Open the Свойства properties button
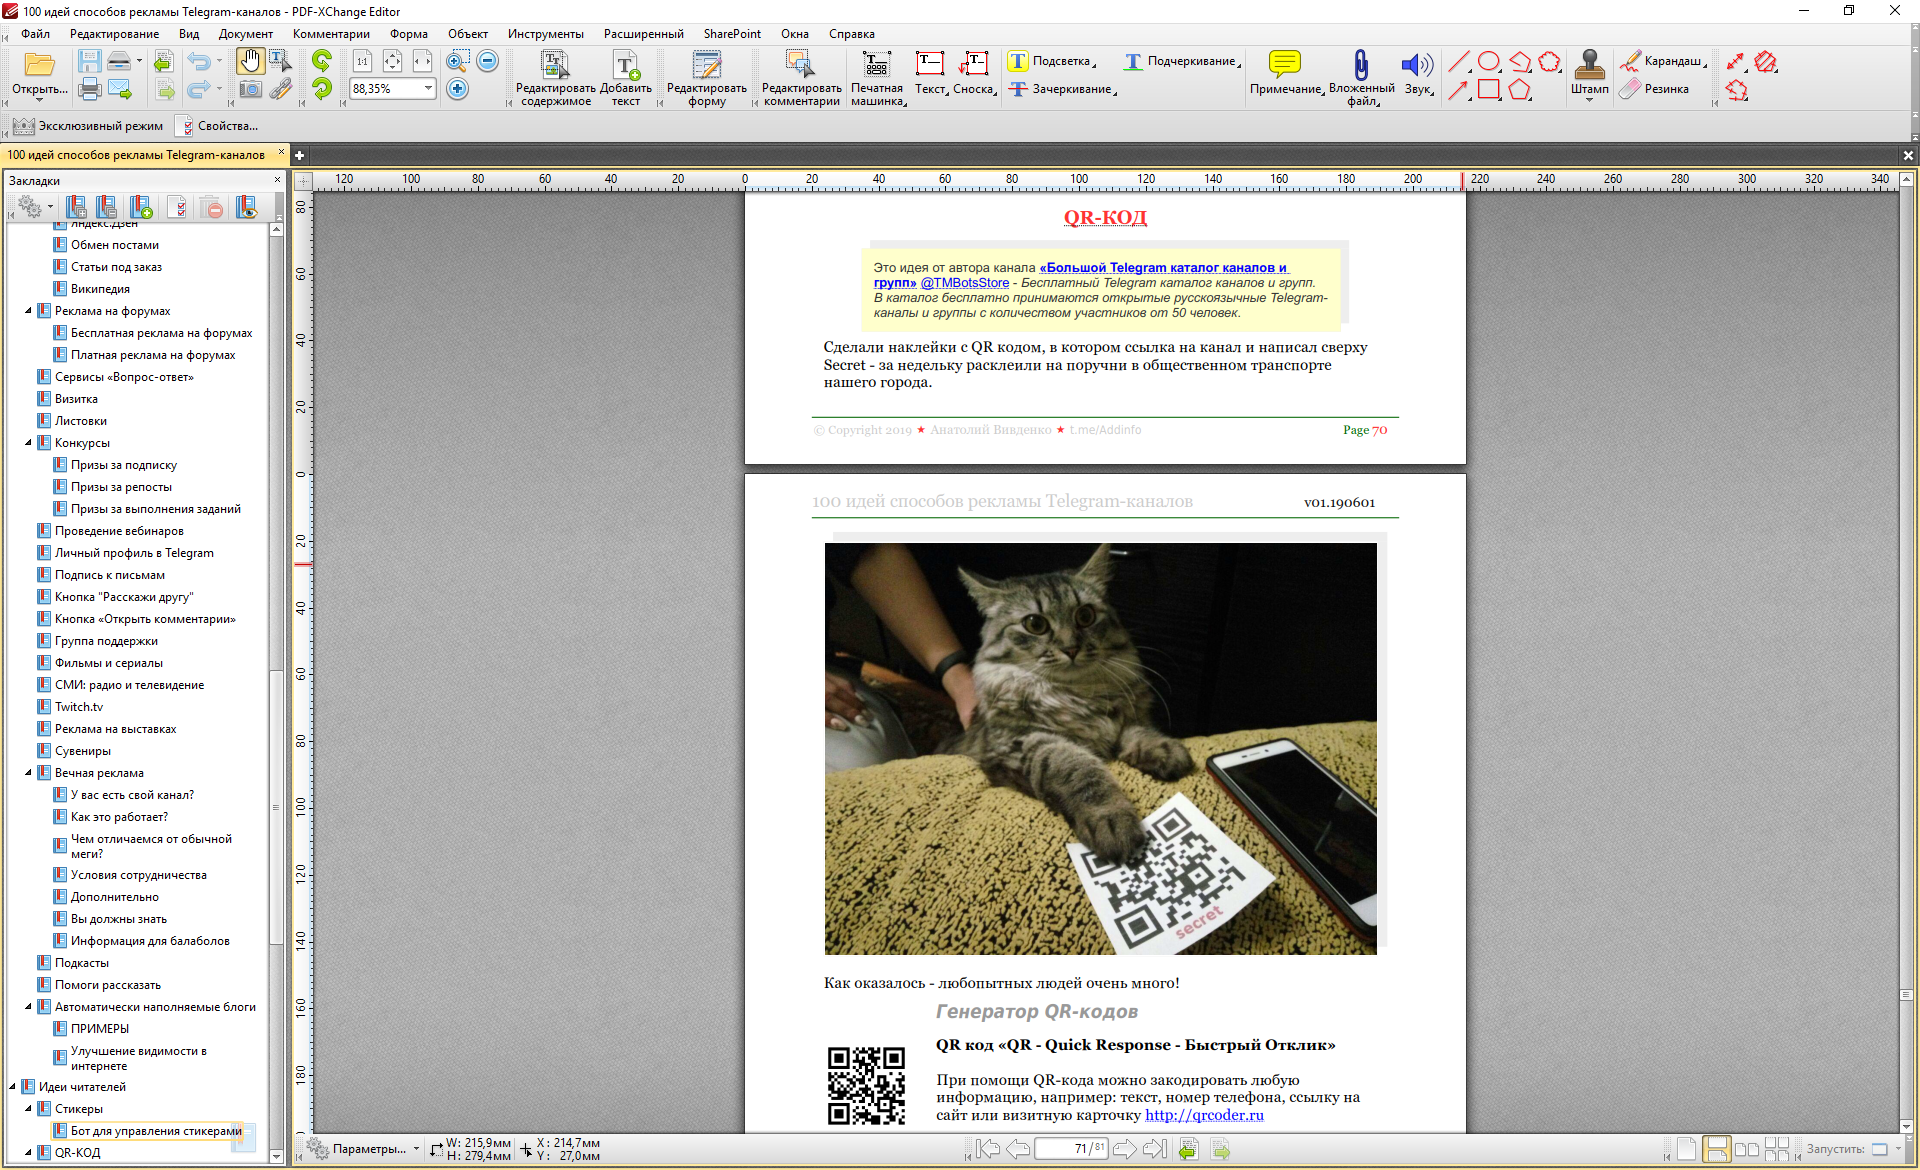The width and height of the screenshot is (1920, 1170). [217, 126]
